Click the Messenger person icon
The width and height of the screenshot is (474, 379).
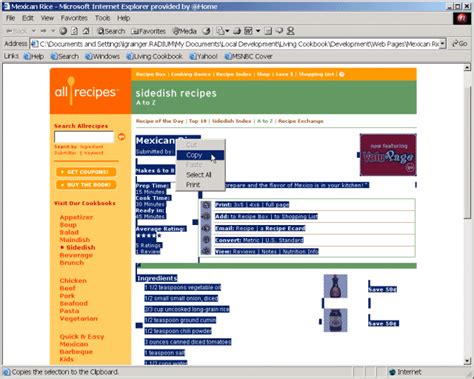coord(291,31)
